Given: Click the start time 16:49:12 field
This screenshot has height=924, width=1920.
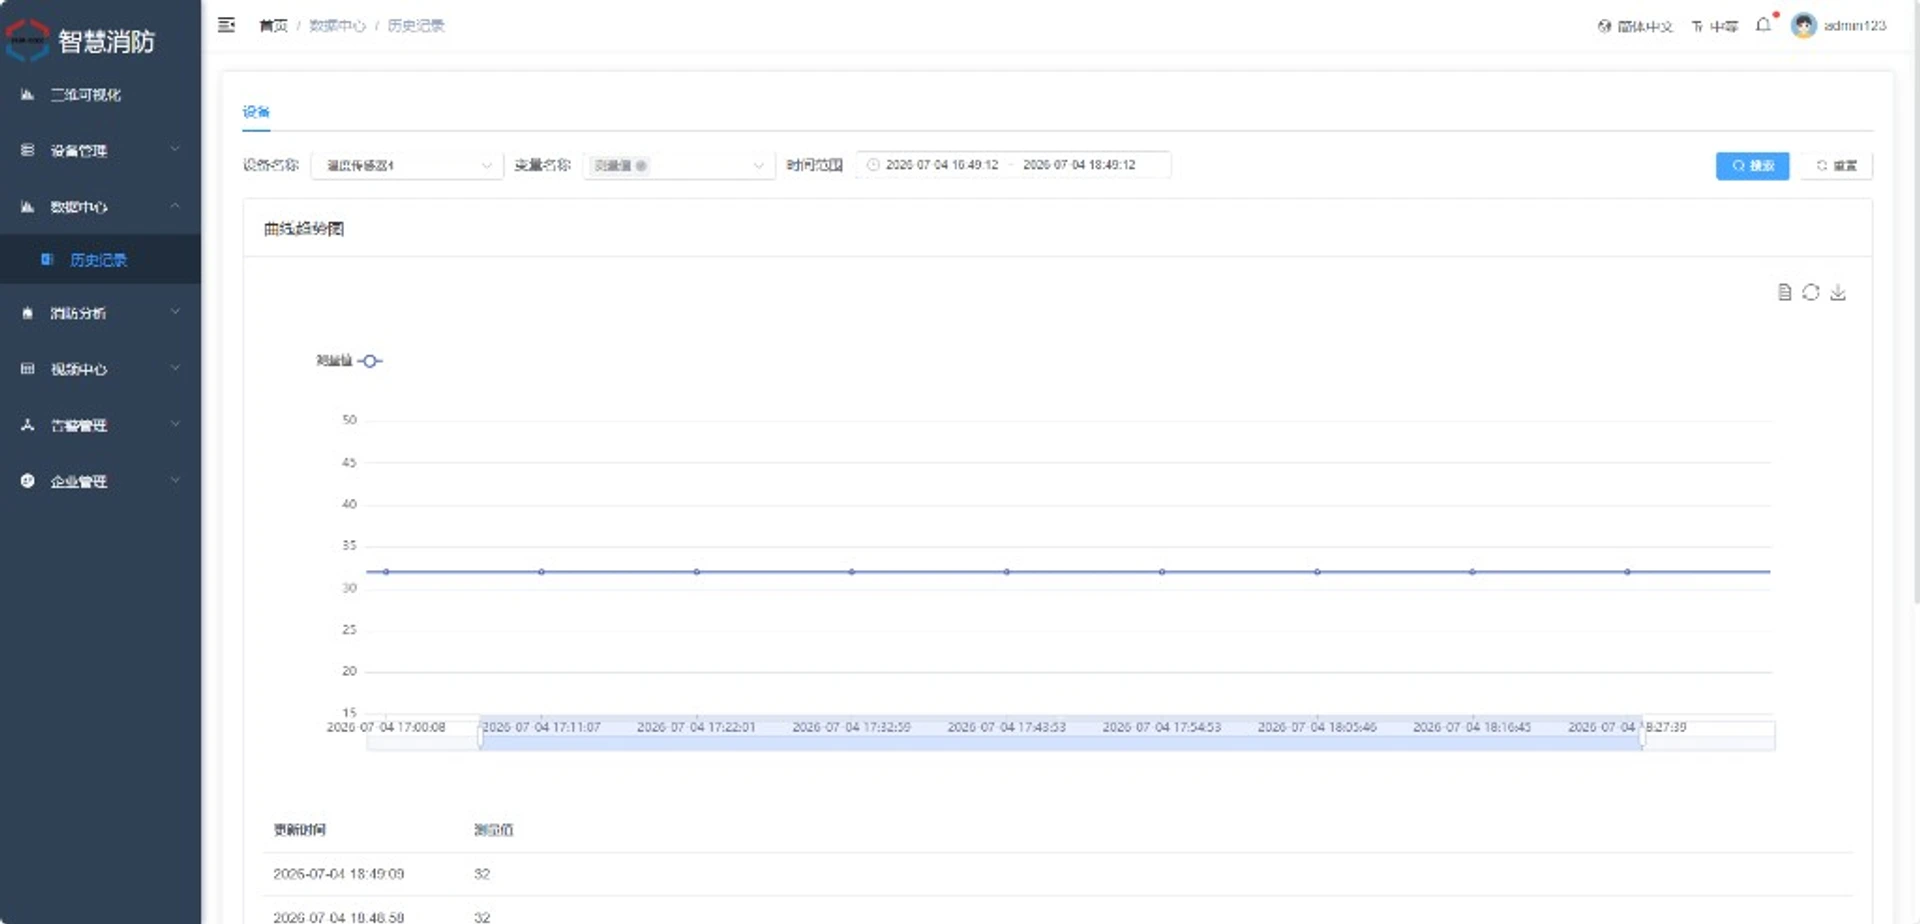Looking at the screenshot, I should coord(942,165).
